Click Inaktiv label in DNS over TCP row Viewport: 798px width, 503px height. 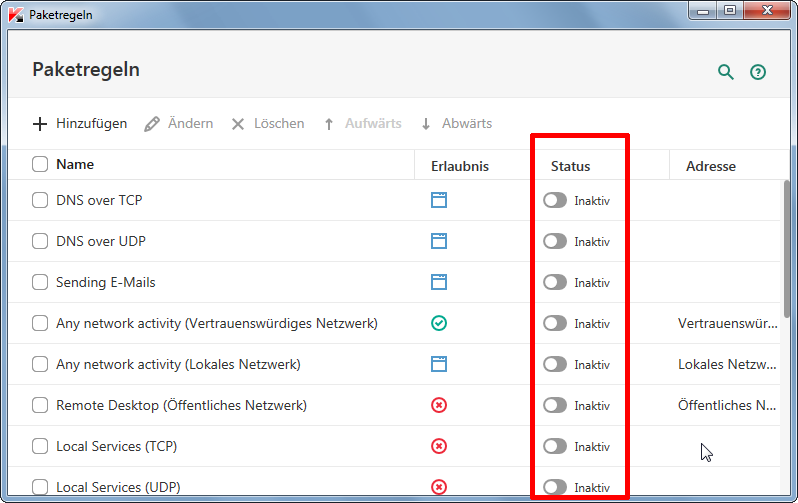tap(592, 201)
